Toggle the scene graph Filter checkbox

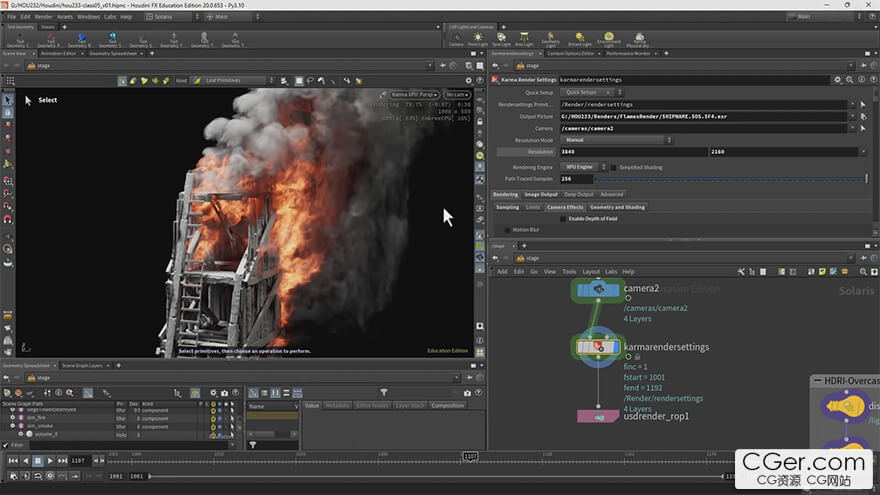[x=6, y=446]
